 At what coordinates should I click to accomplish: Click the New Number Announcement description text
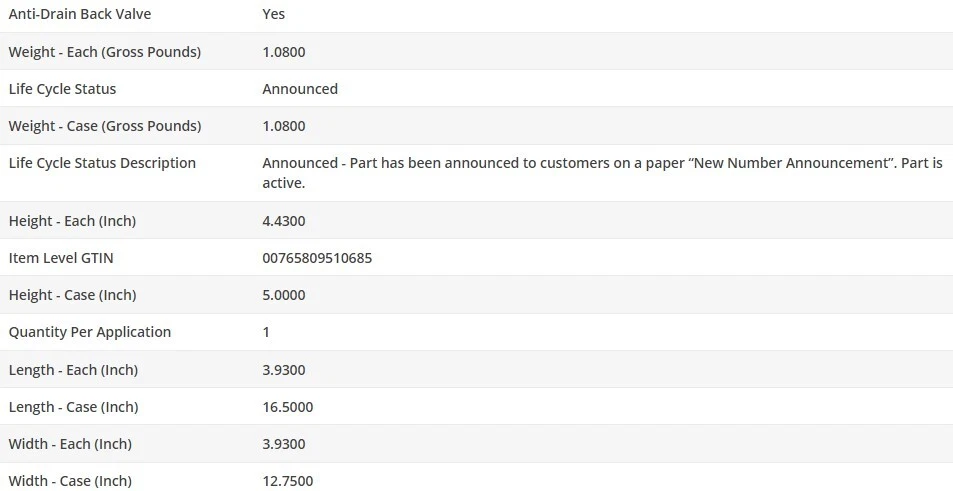click(x=602, y=172)
